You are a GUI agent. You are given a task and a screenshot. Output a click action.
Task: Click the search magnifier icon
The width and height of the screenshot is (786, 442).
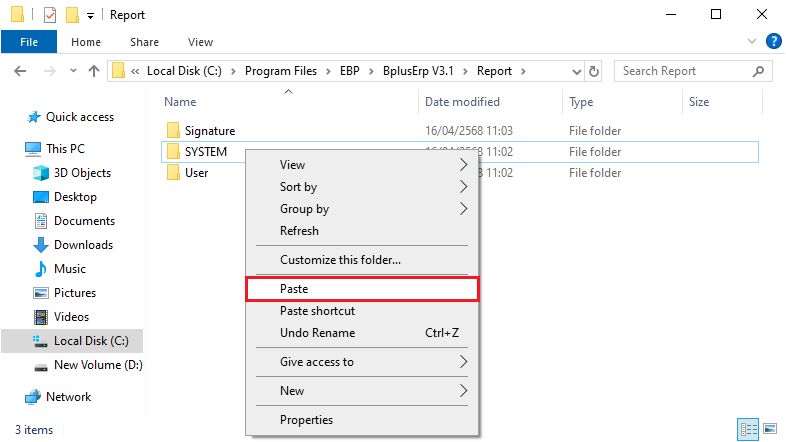pos(758,71)
